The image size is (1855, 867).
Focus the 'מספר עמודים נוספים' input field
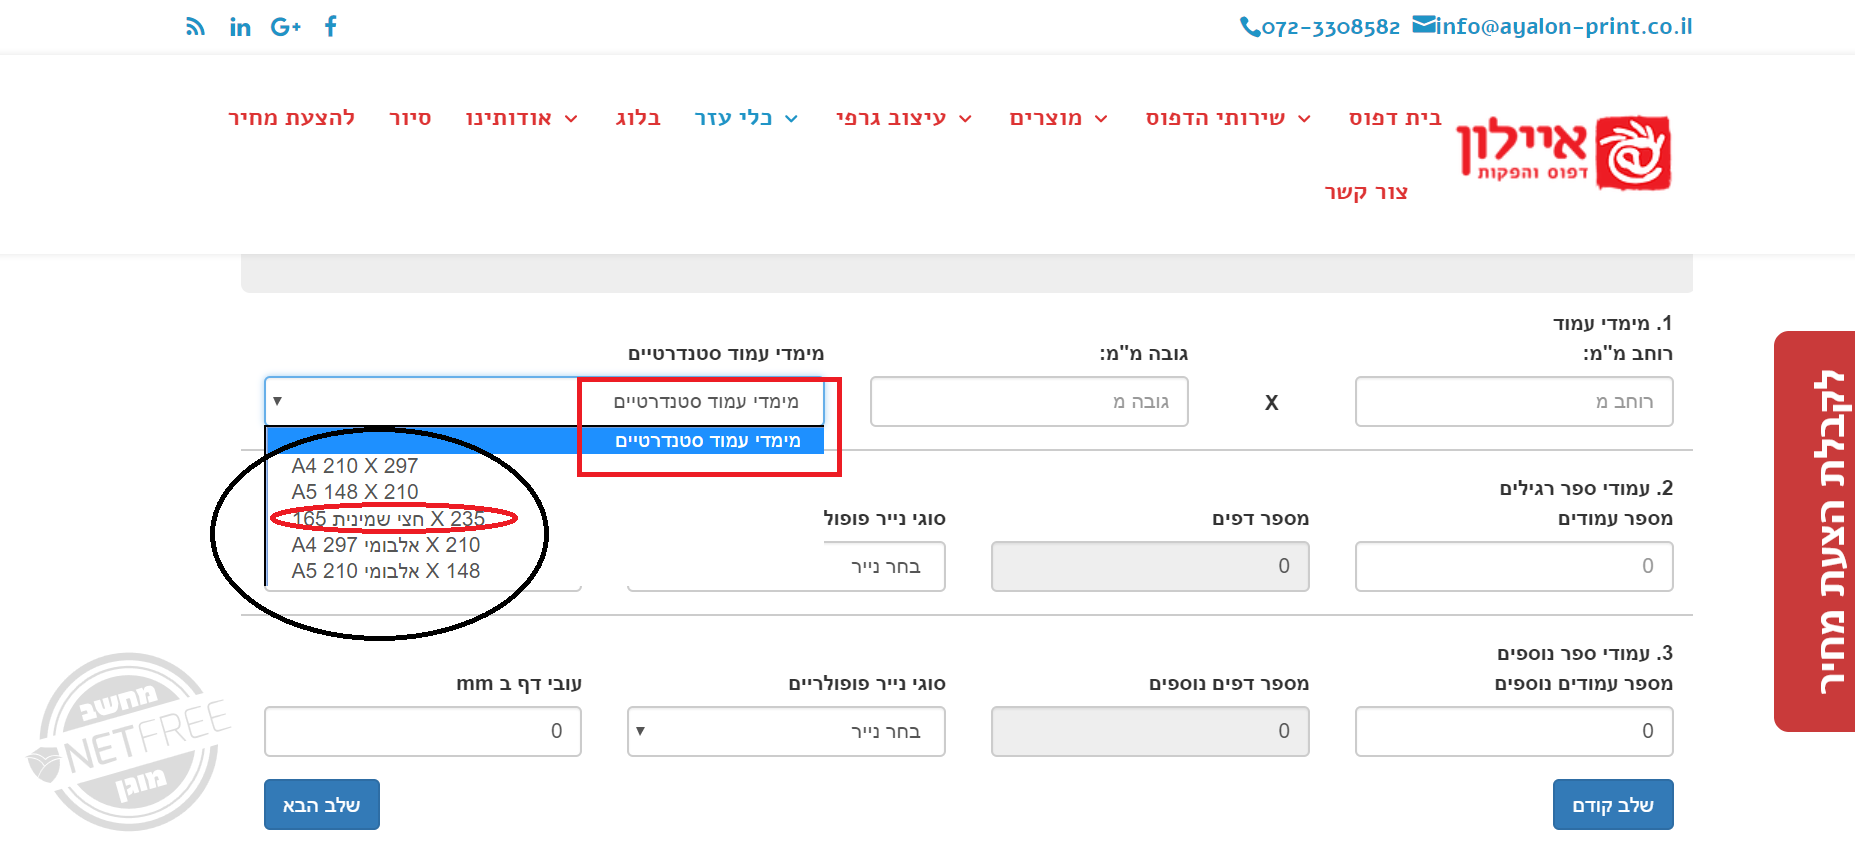(x=1514, y=731)
